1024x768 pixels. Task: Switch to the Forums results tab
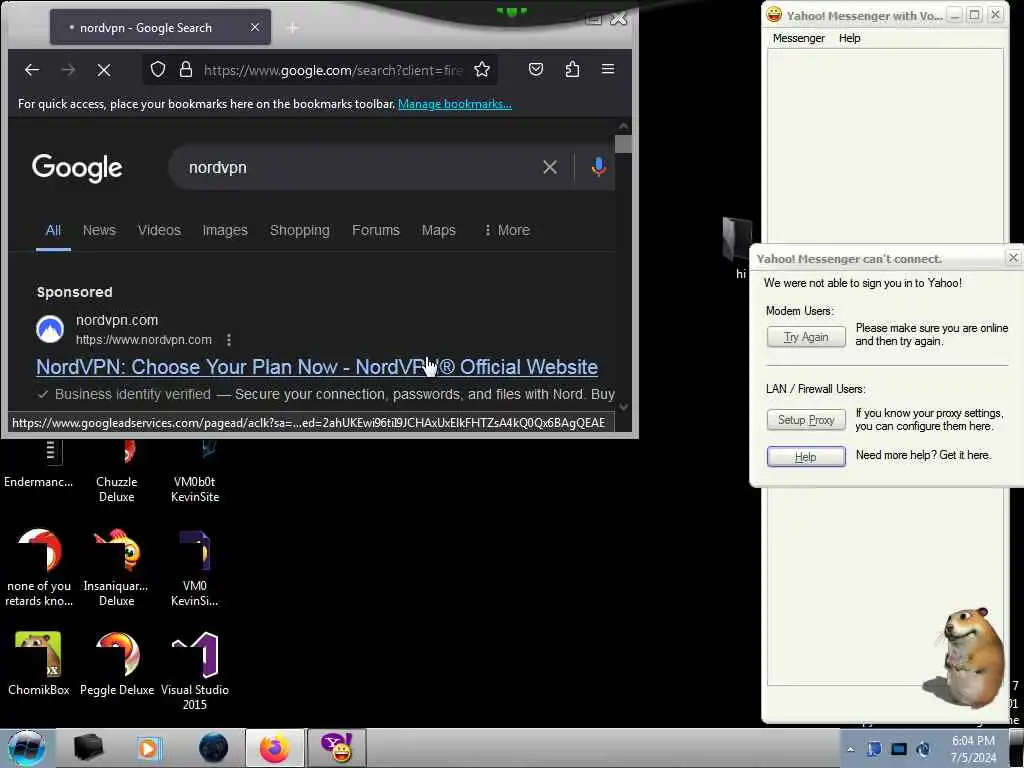coord(376,231)
